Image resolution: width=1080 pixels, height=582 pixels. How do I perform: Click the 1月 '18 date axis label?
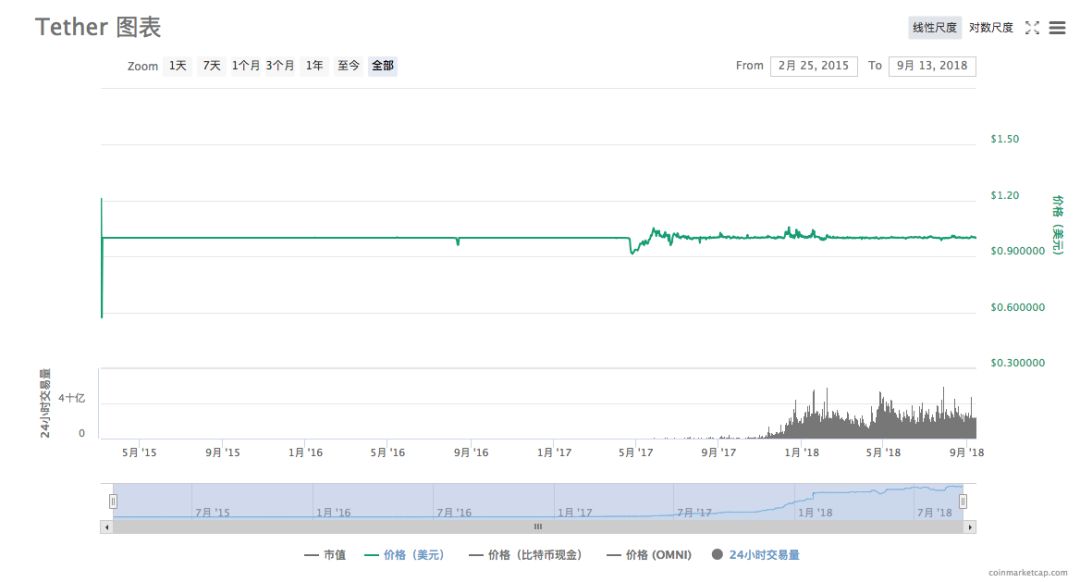[x=802, y=453]
